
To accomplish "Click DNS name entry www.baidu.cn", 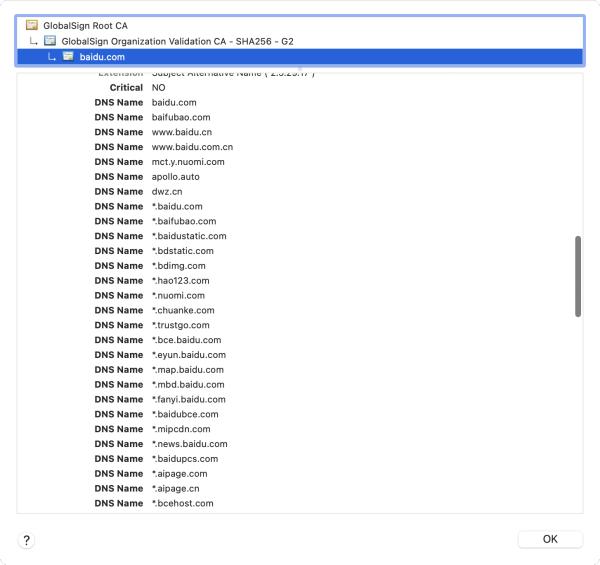I will coord(181,132).
